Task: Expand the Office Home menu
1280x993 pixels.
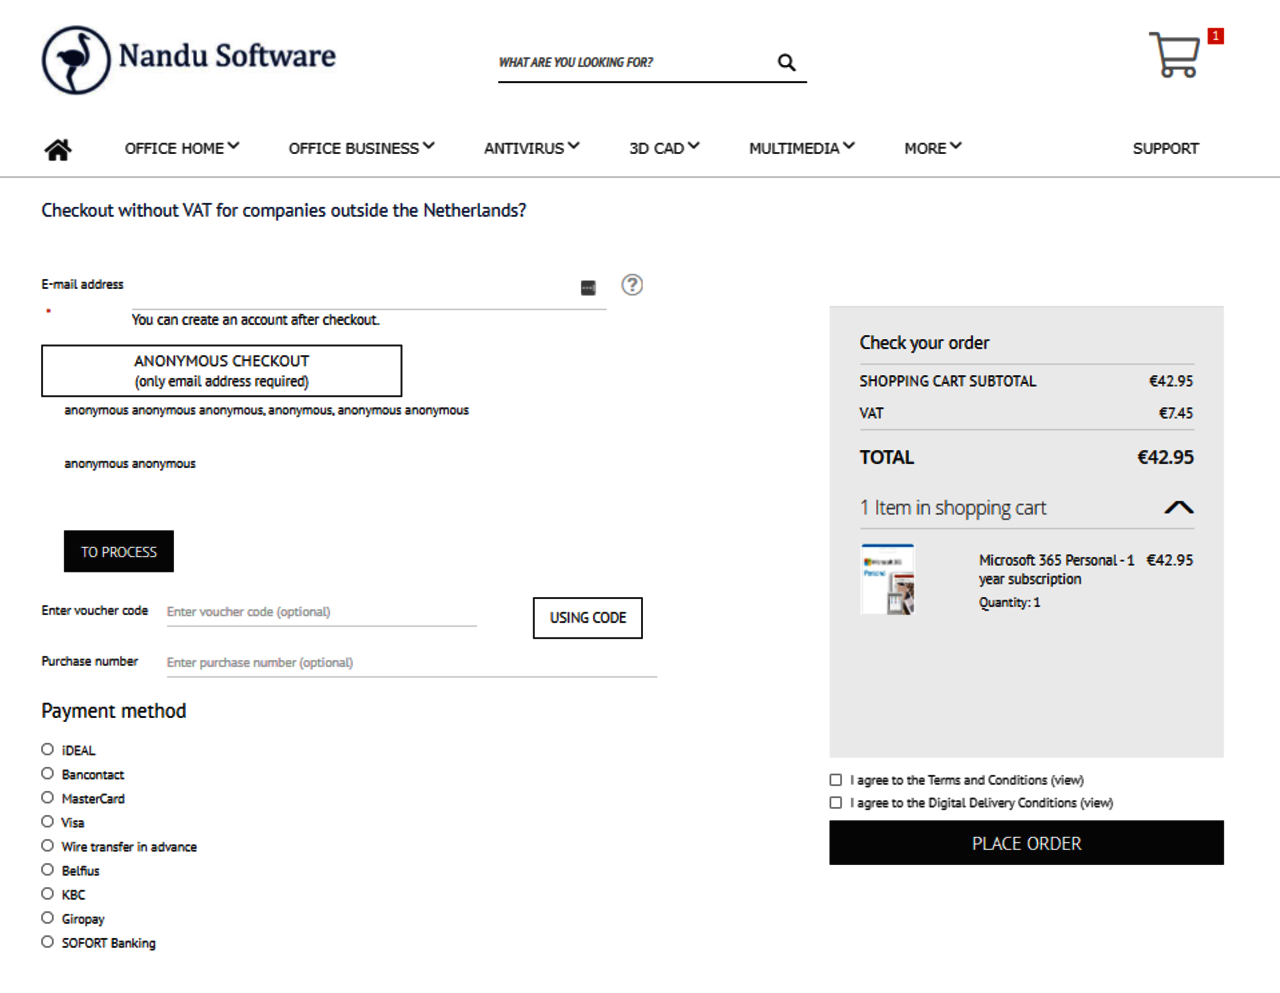Action: click(x=181, y=148)
